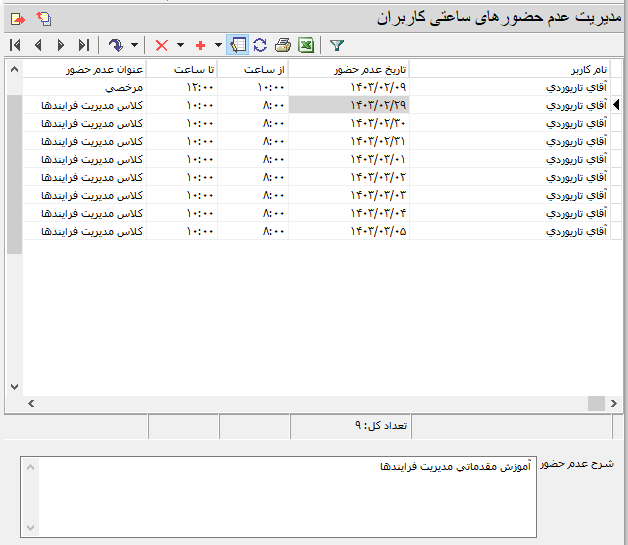Expand dropdown beside the blue curved arrow
Viewport: 628px width, 545px height.
[134, 45]
